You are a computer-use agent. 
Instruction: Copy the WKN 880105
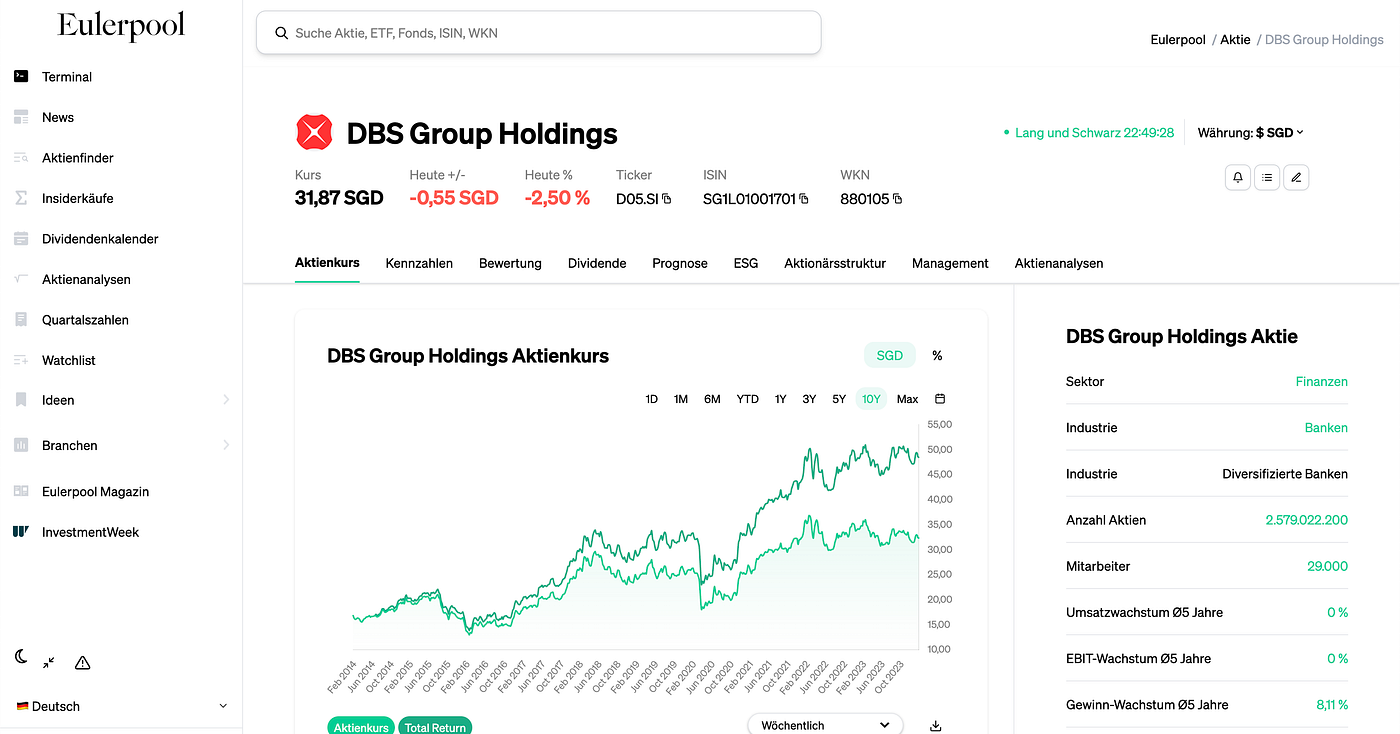[897, 199]
